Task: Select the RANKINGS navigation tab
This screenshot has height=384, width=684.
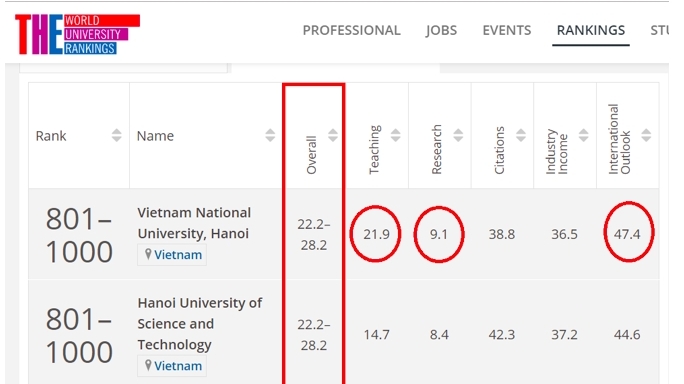Action: 591,30
